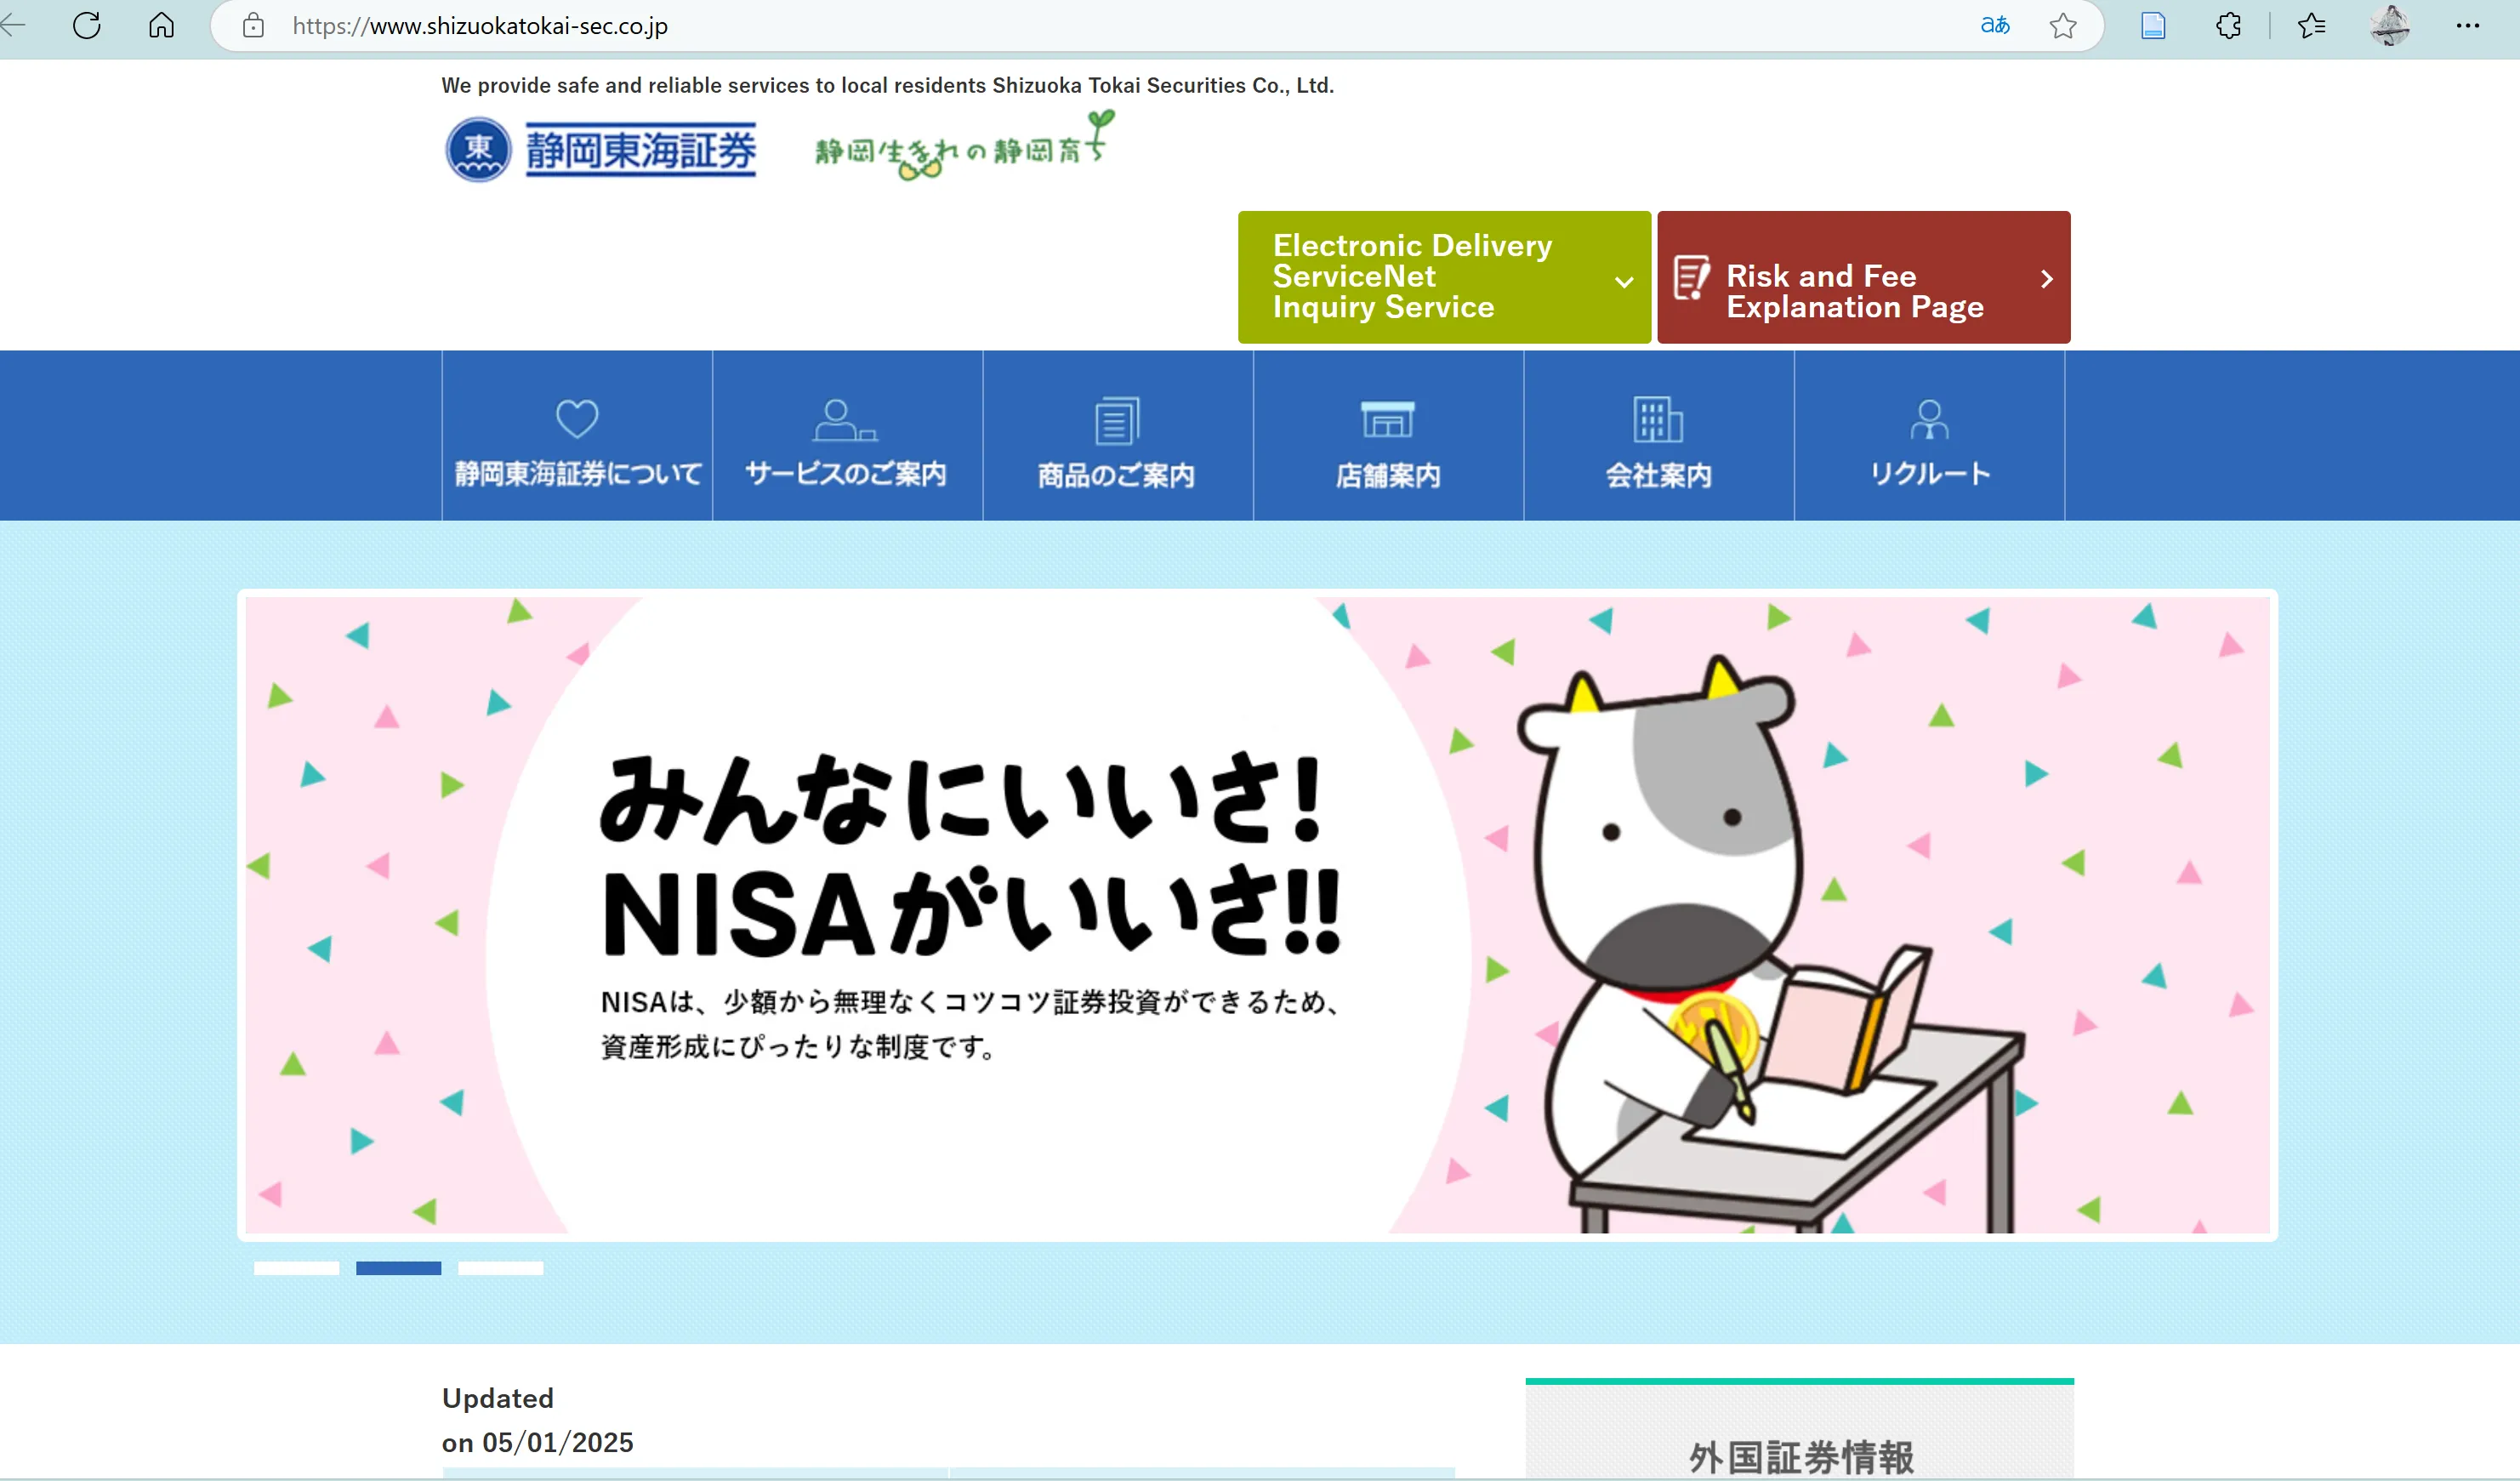This screenshot has width=2520, height=1481.
Task: Open 会社案内 menu item
Action: click(1658, 435)
